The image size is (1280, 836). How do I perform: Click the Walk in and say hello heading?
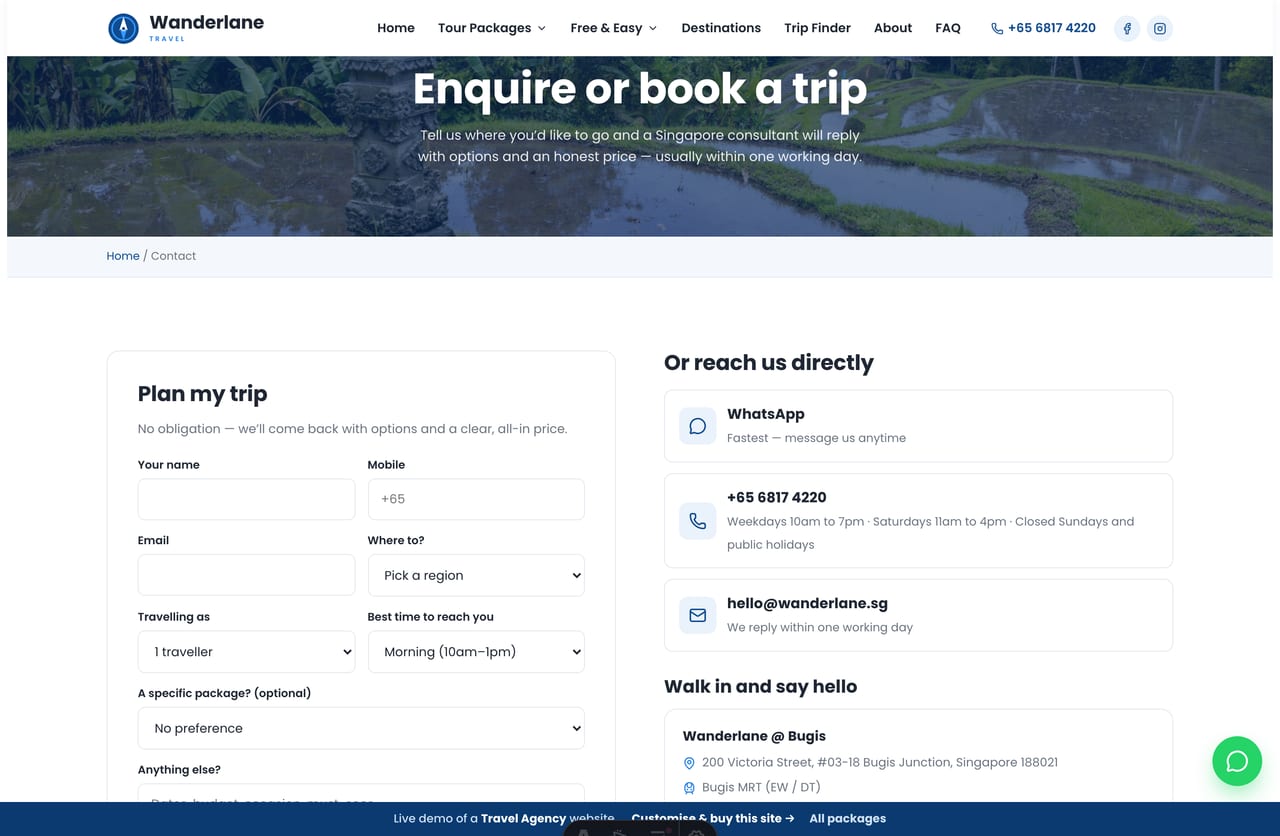(x=761, y=686)
